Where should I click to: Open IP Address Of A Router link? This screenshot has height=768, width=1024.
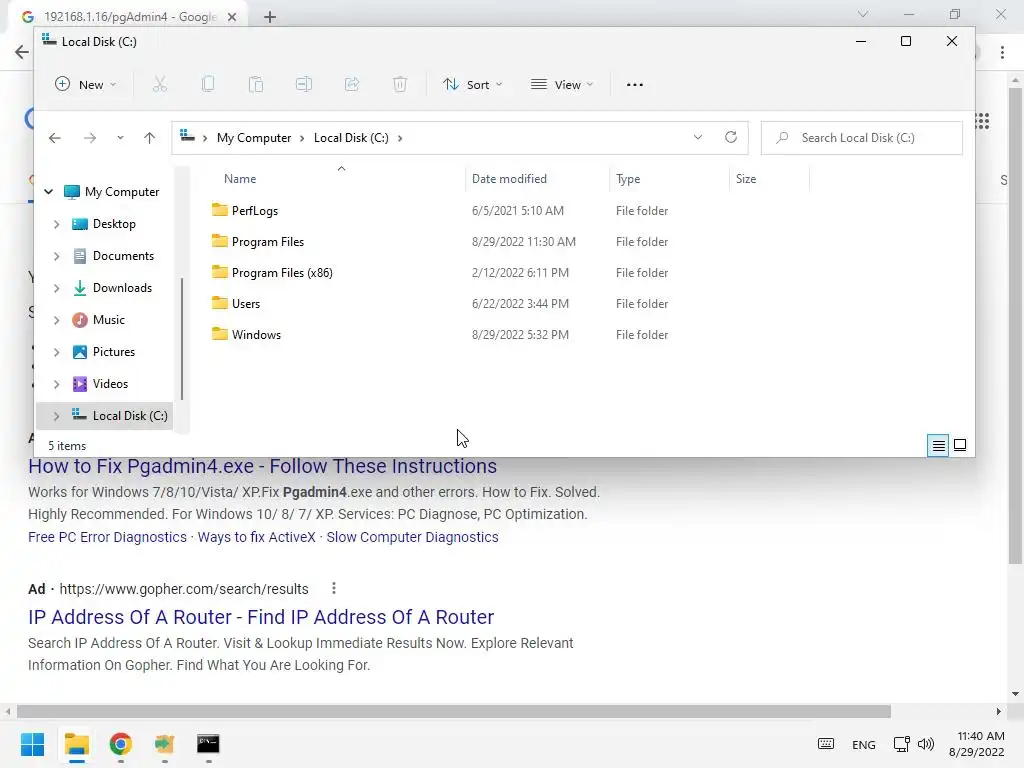261,617
